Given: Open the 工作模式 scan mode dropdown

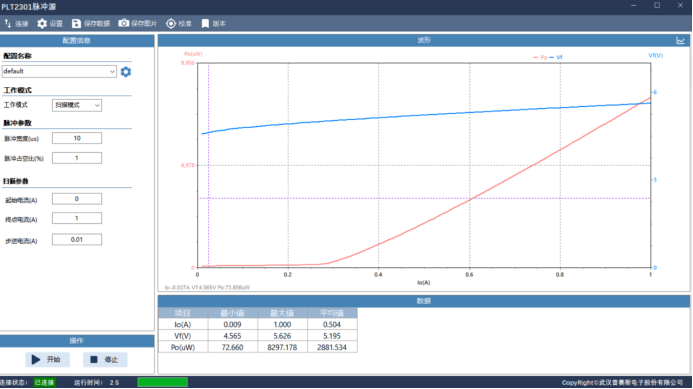Looking at the screenshot, I should [77, 105].
